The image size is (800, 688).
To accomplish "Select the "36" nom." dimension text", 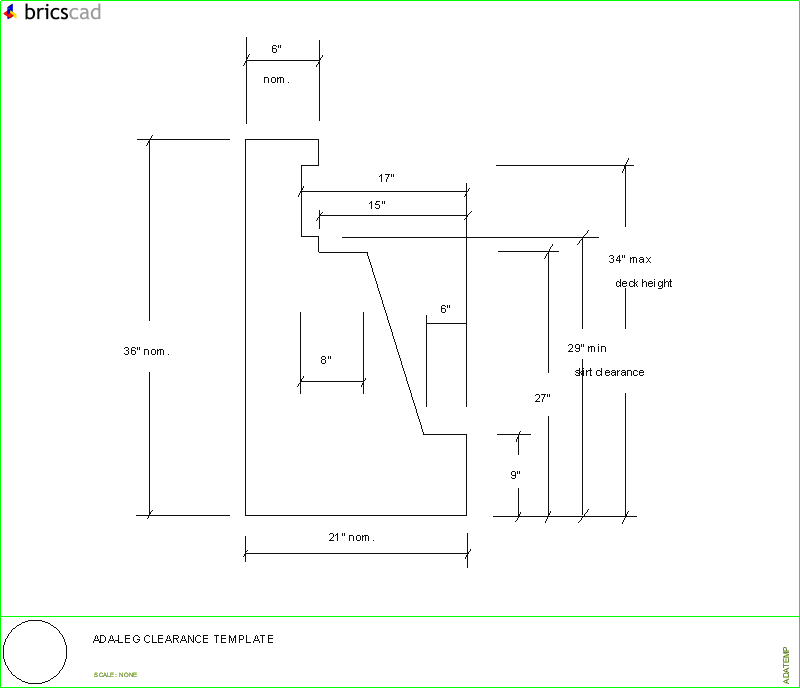I will tap(146, 351).
